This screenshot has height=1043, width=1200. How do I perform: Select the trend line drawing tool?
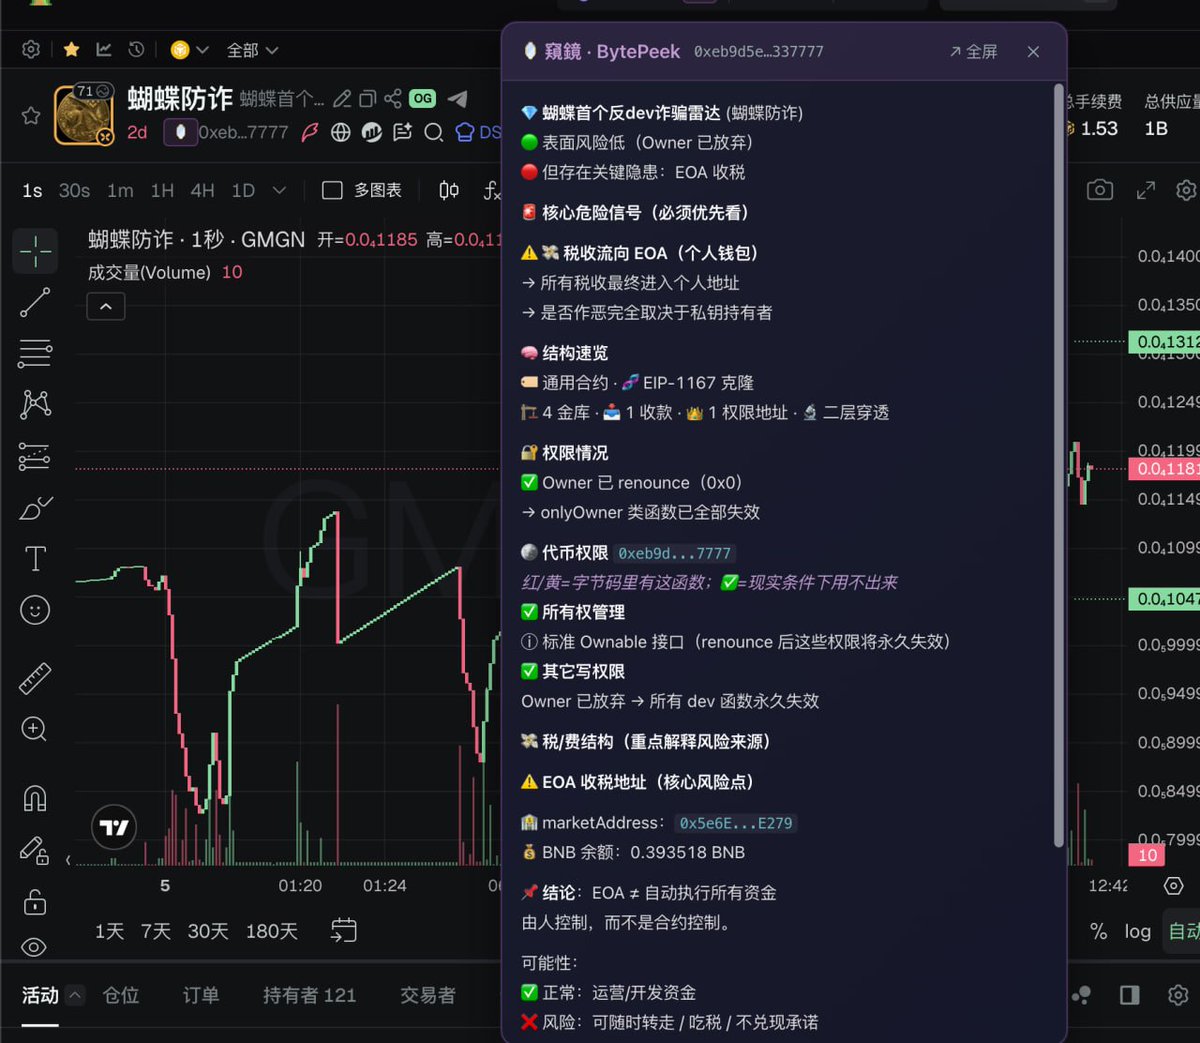35,302
